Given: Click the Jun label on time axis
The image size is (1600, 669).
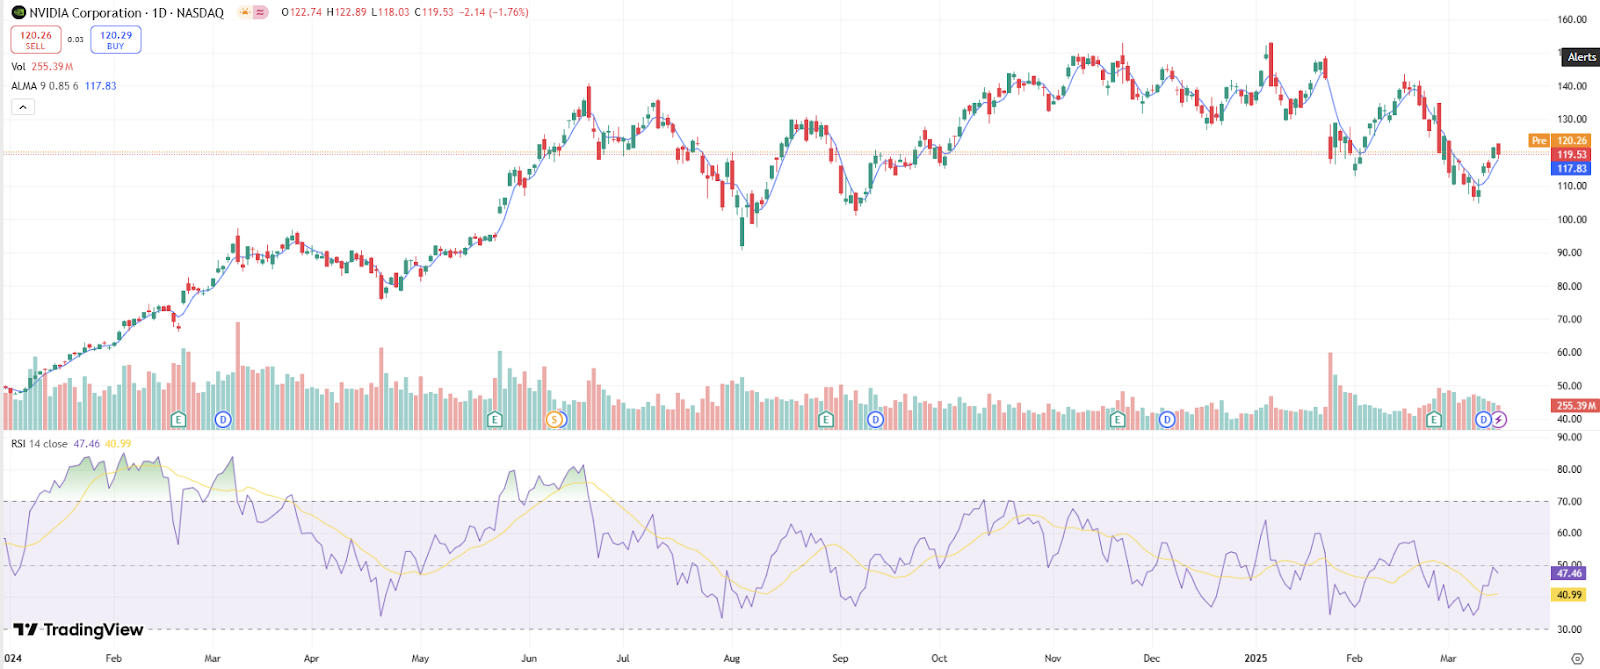Looking at the screenshot, I should [529, 658].
